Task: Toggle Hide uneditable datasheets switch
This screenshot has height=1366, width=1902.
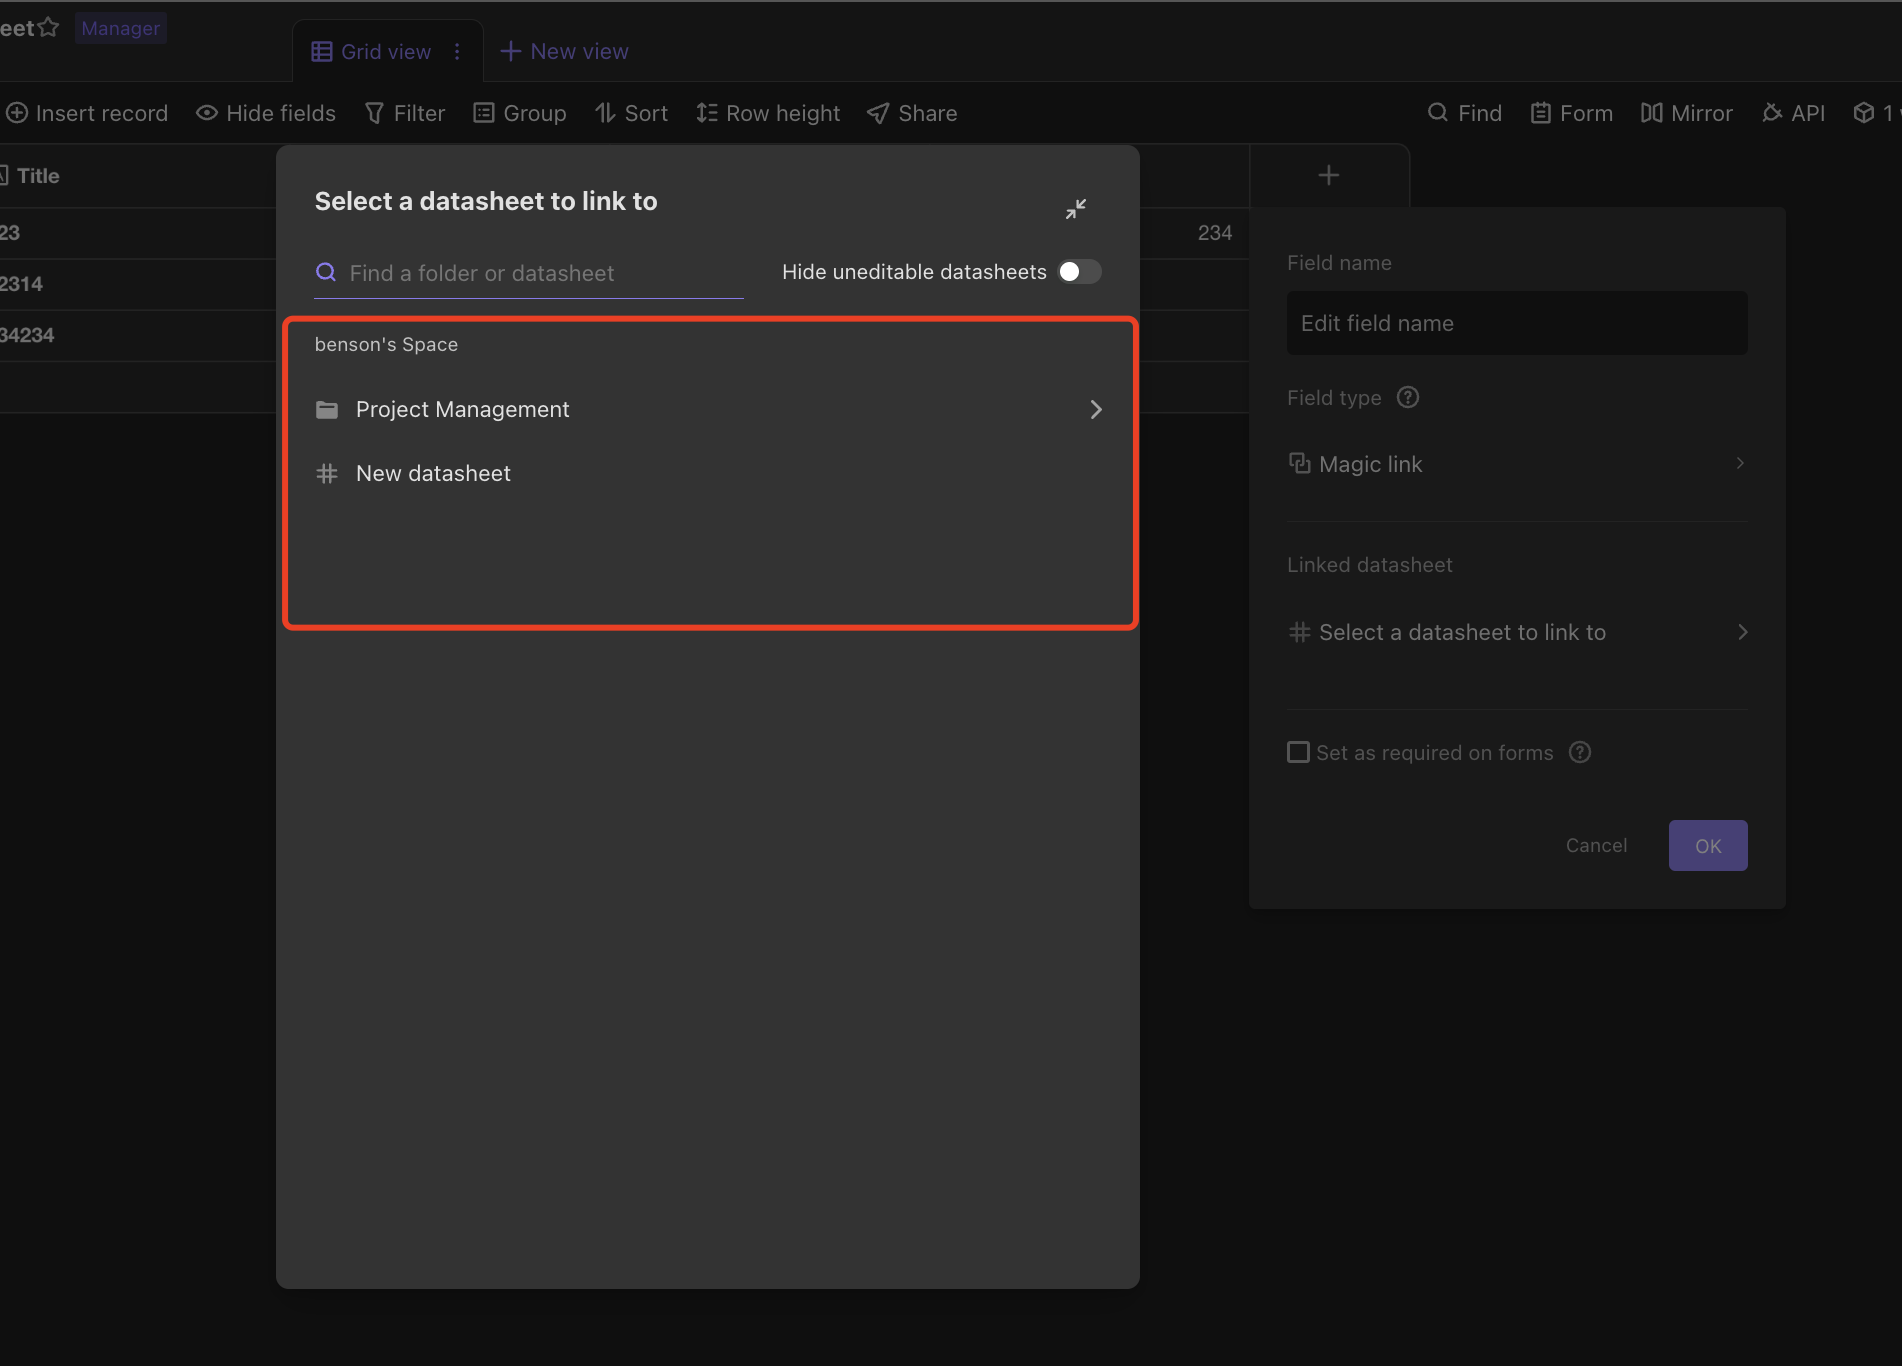Action: 1079,272
